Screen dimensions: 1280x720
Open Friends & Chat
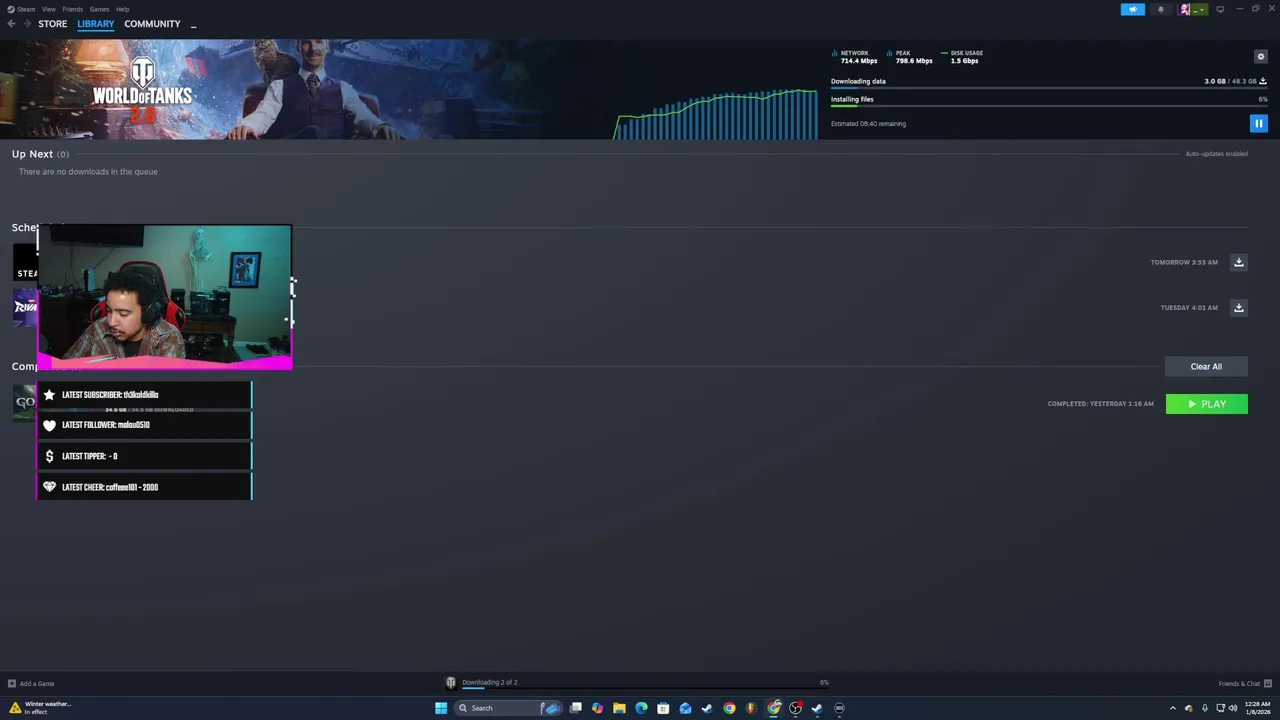click(1245, 684)
